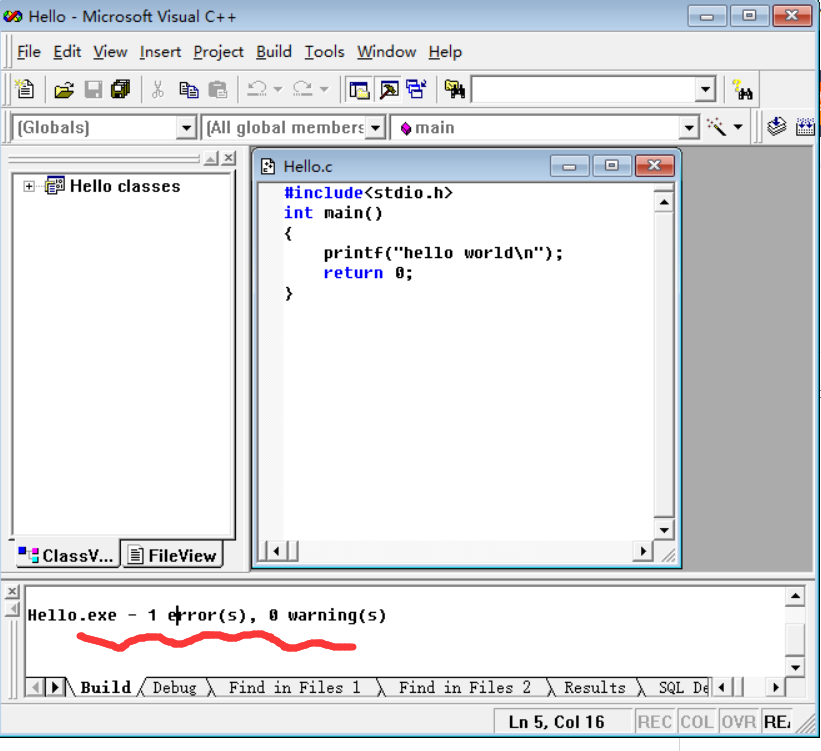Image resolution: width=821 pixels, height=751 pixels.
Task: Click the Cut scissors icon
Action: pyautogui.click(x=158, y=90)
